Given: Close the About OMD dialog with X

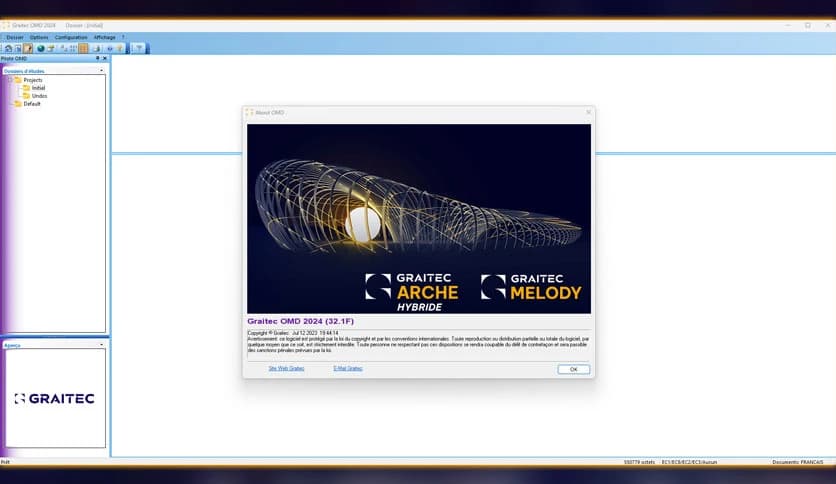Looking at the screenshot, I should coord(589,112).
